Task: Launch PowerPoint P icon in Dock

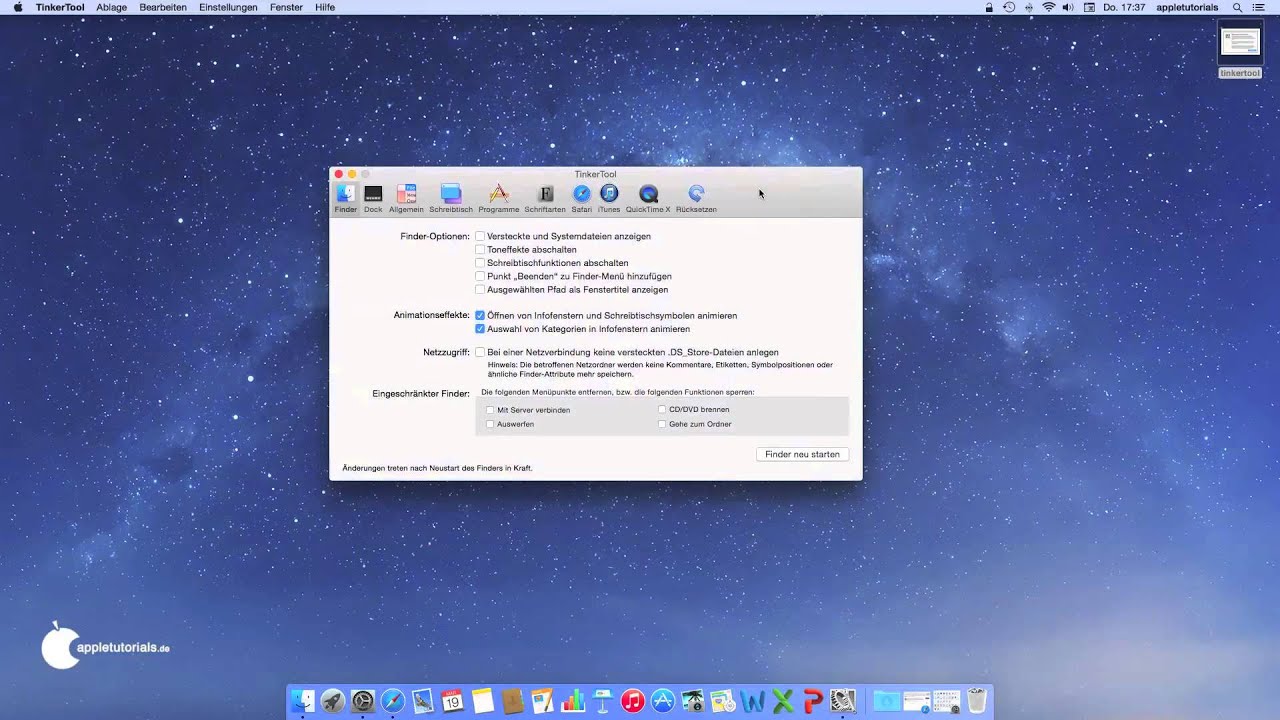Action: click(813, 701)
